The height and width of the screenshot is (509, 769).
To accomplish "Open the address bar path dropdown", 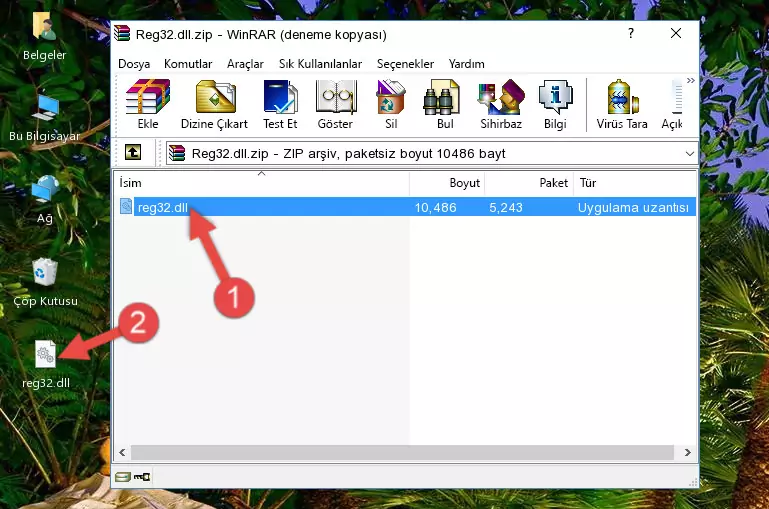I will [690, 153].
